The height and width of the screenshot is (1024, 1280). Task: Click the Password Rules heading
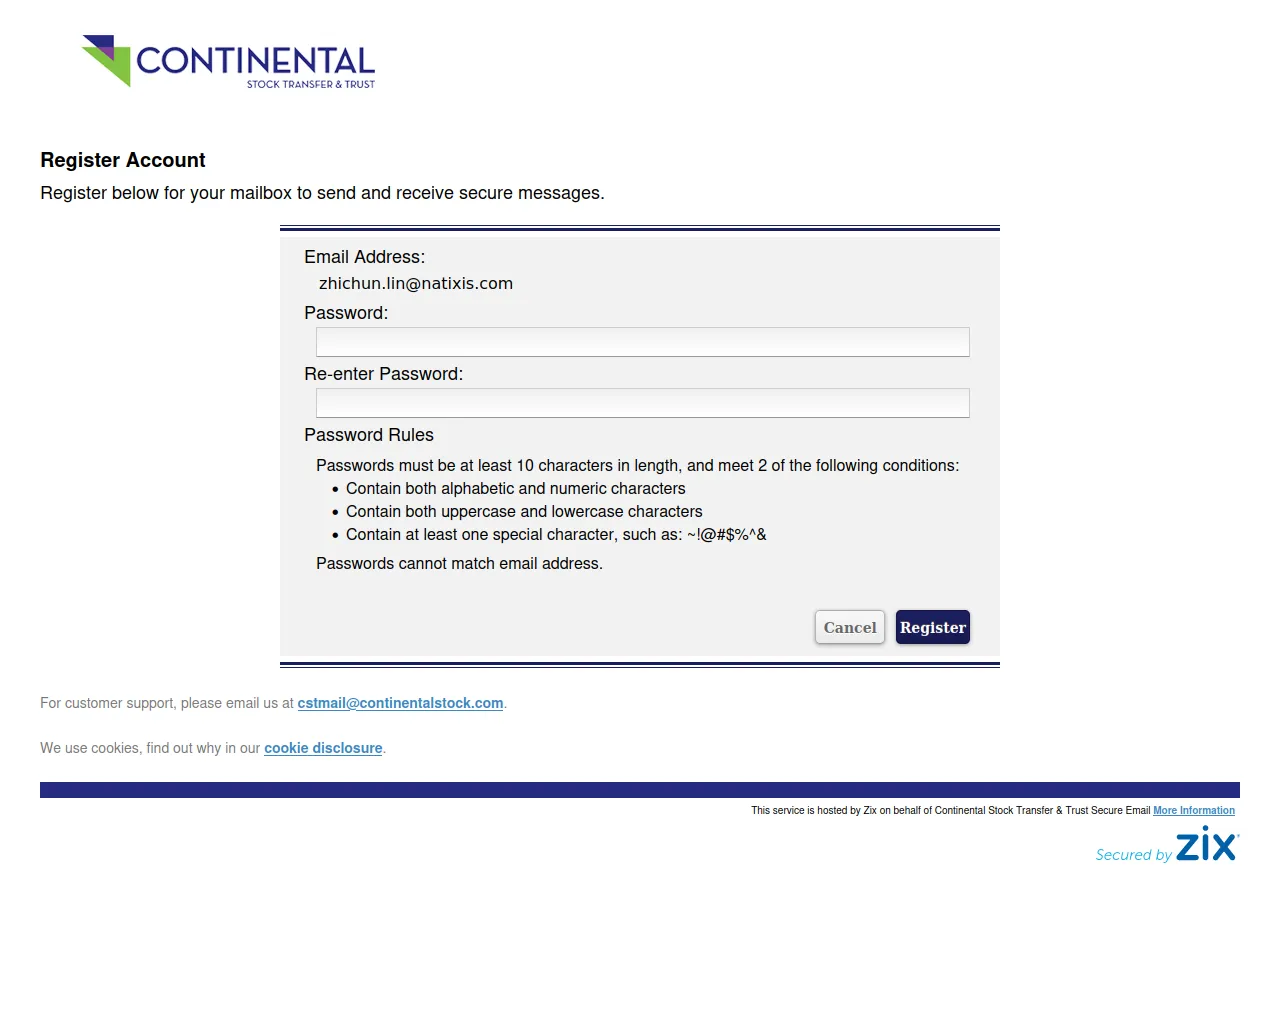click(369, 435)
